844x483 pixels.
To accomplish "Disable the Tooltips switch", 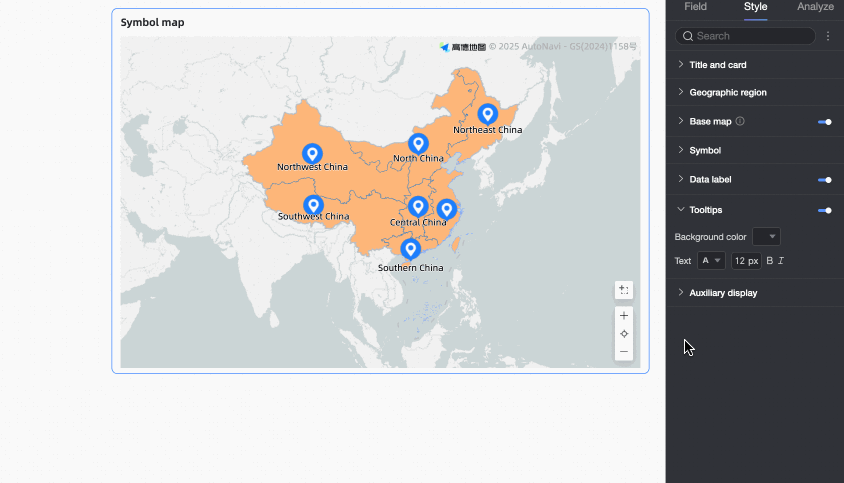I will [x=825, y=211].
